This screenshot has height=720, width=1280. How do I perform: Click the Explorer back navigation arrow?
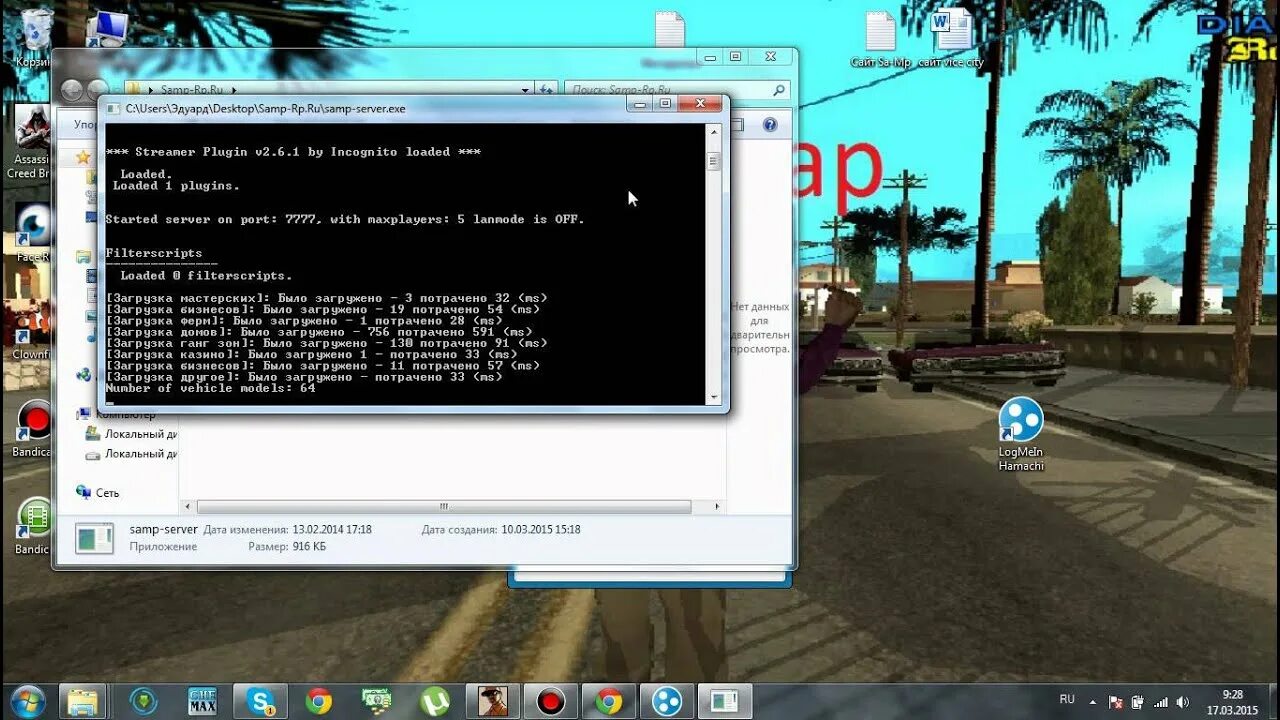point(72,90)
